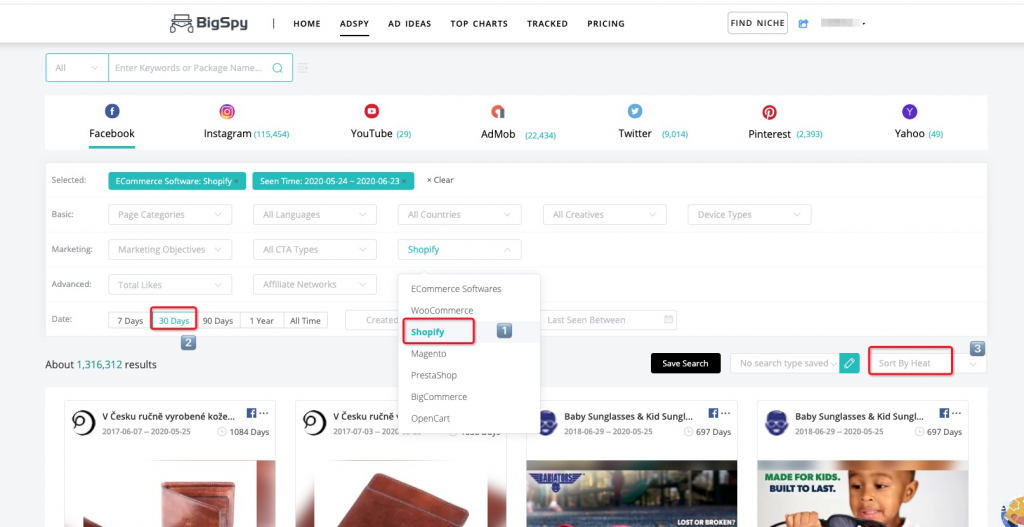Select the Pinterest platform icon
The width and height of the screenshot is (1024, 527).
tap(770, 112)
